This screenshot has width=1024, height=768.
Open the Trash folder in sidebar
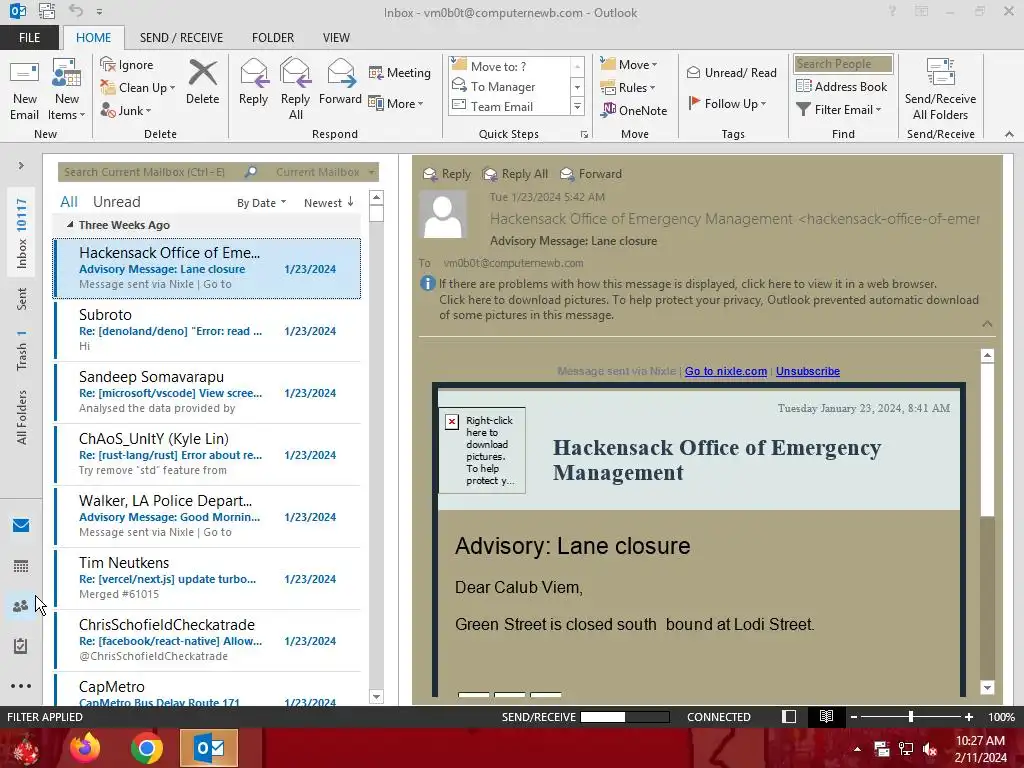(22, 350)
